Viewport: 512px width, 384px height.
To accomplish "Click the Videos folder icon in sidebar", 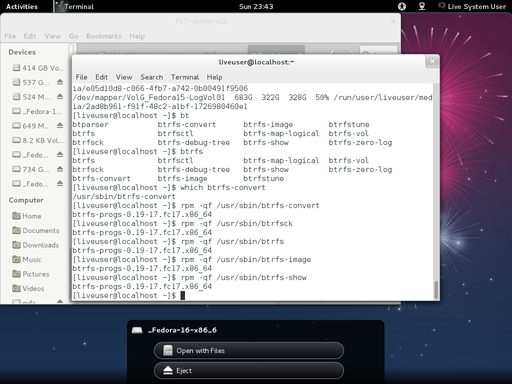I will [x=16, y=288].
